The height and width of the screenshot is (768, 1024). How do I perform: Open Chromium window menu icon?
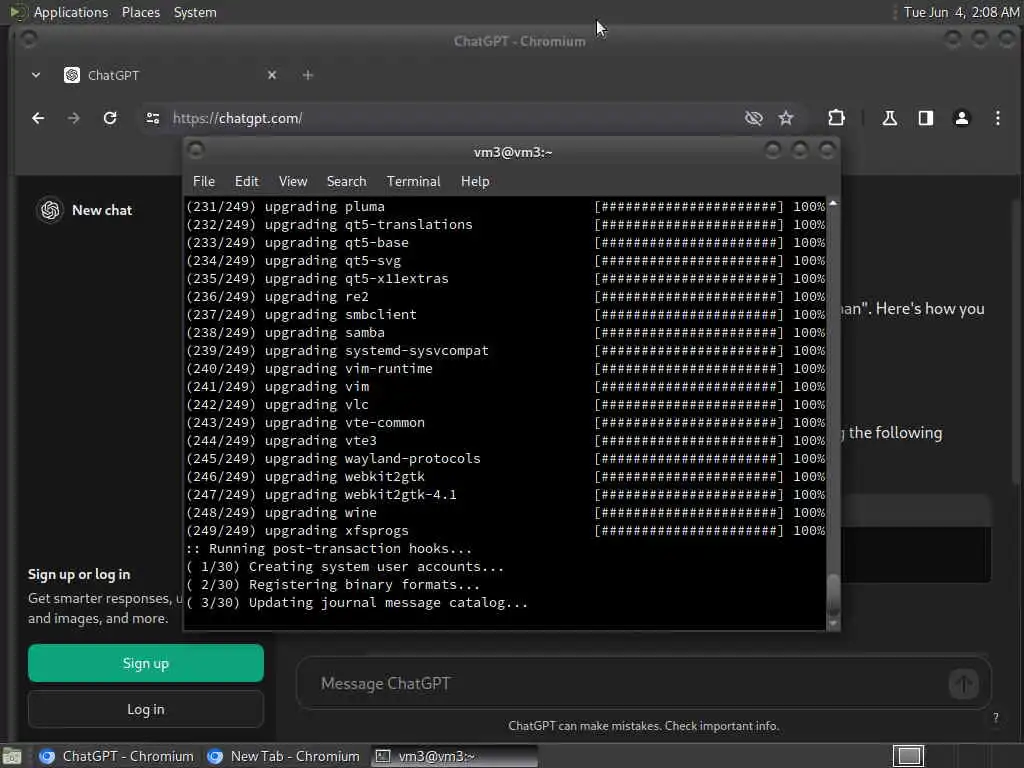(28, 40)
